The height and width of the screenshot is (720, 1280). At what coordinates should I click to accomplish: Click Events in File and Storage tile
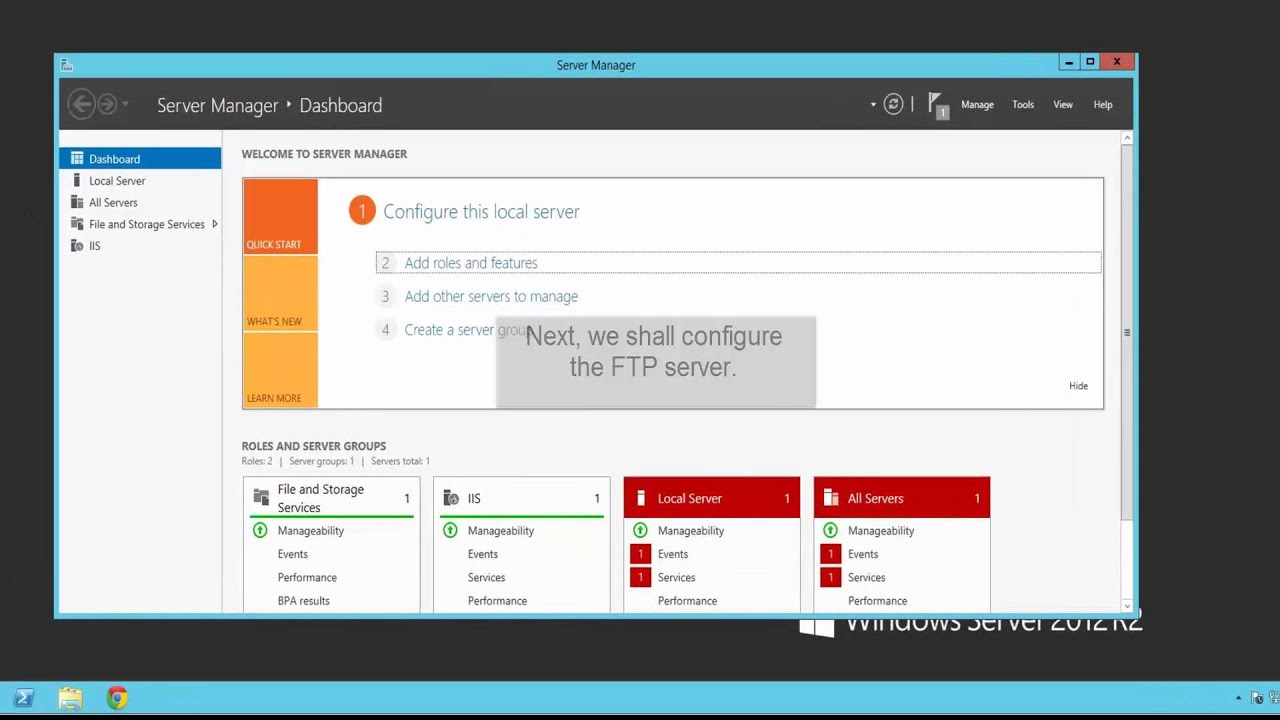pyautogui.click(x=293, y=554)
